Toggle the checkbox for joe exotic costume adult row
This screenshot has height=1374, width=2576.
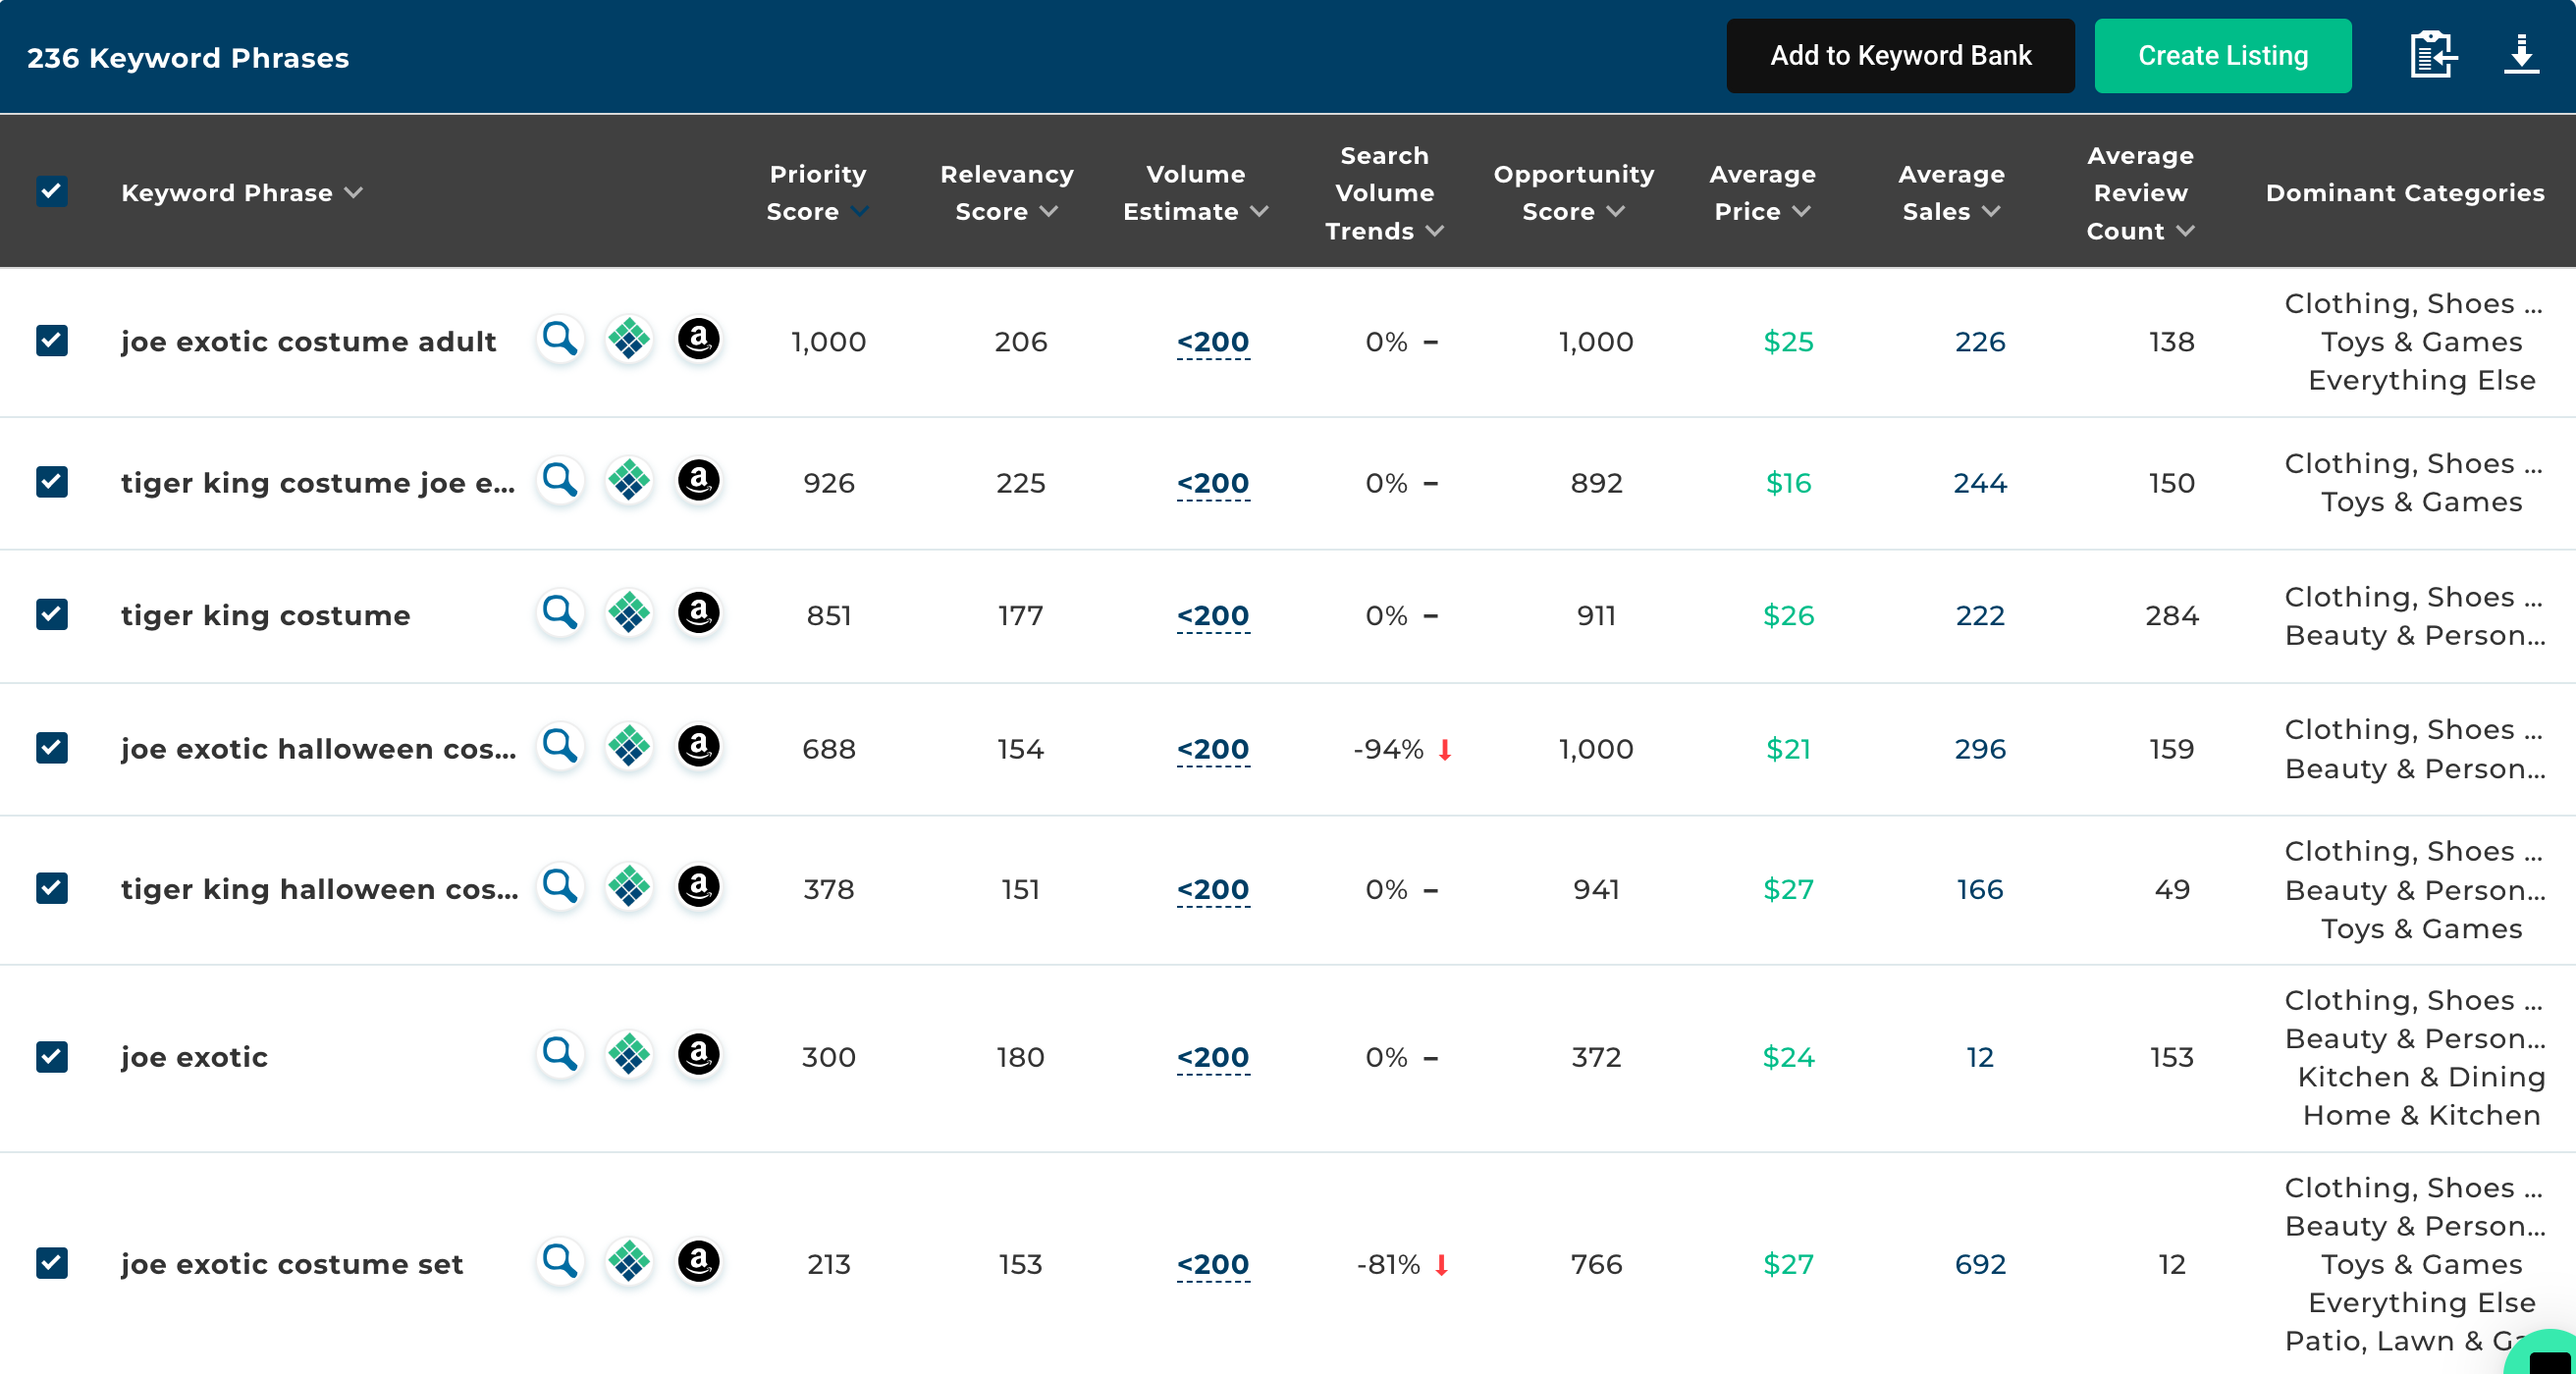[x=51, y=341]
